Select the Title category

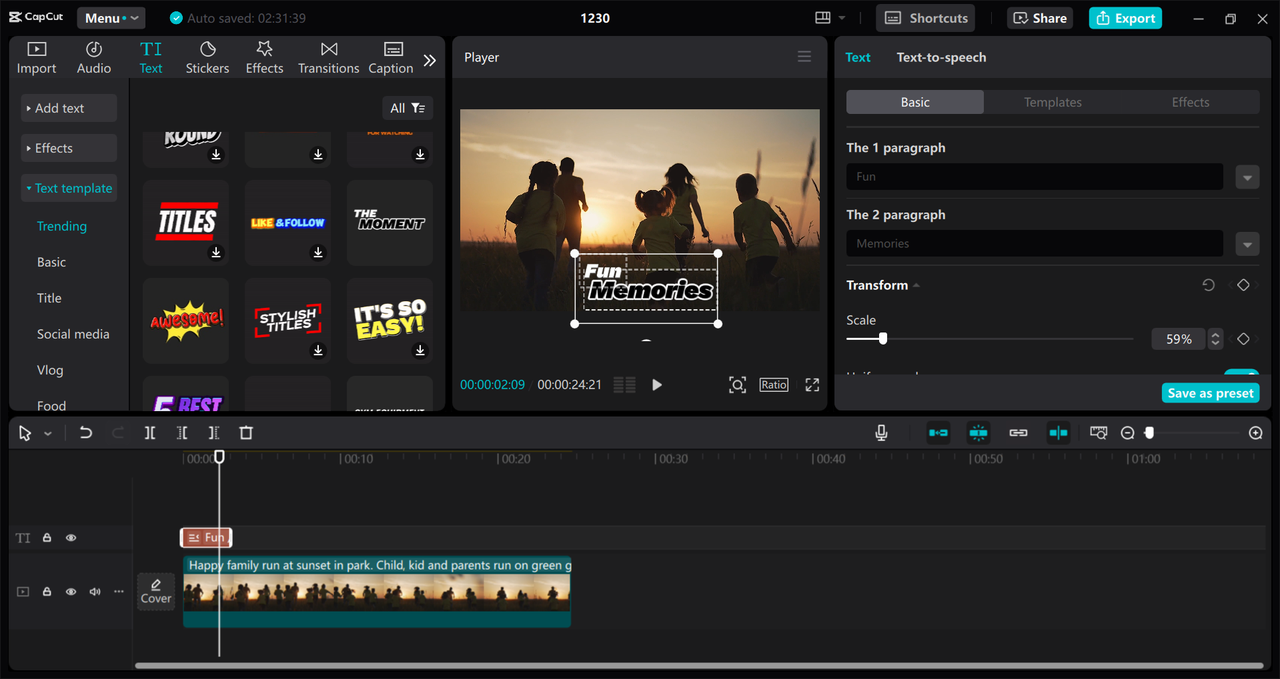[49, 298]
